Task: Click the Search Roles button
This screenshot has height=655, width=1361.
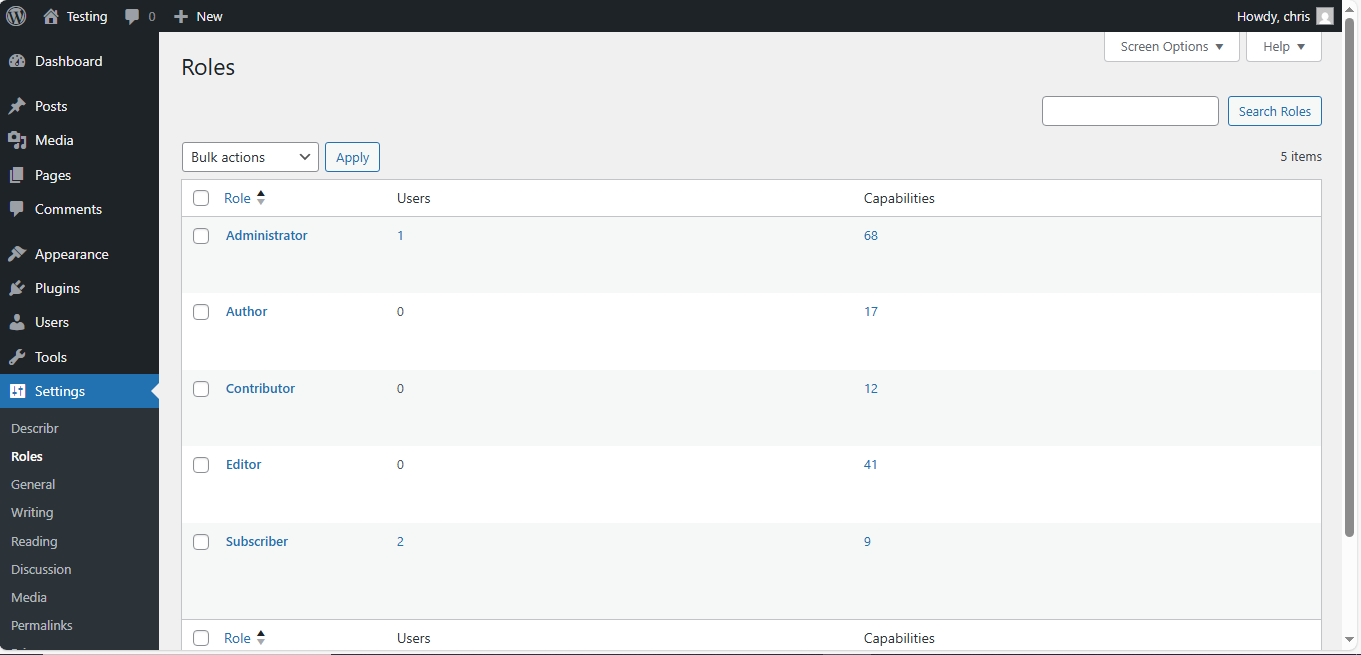Action: coord(1274,111)
